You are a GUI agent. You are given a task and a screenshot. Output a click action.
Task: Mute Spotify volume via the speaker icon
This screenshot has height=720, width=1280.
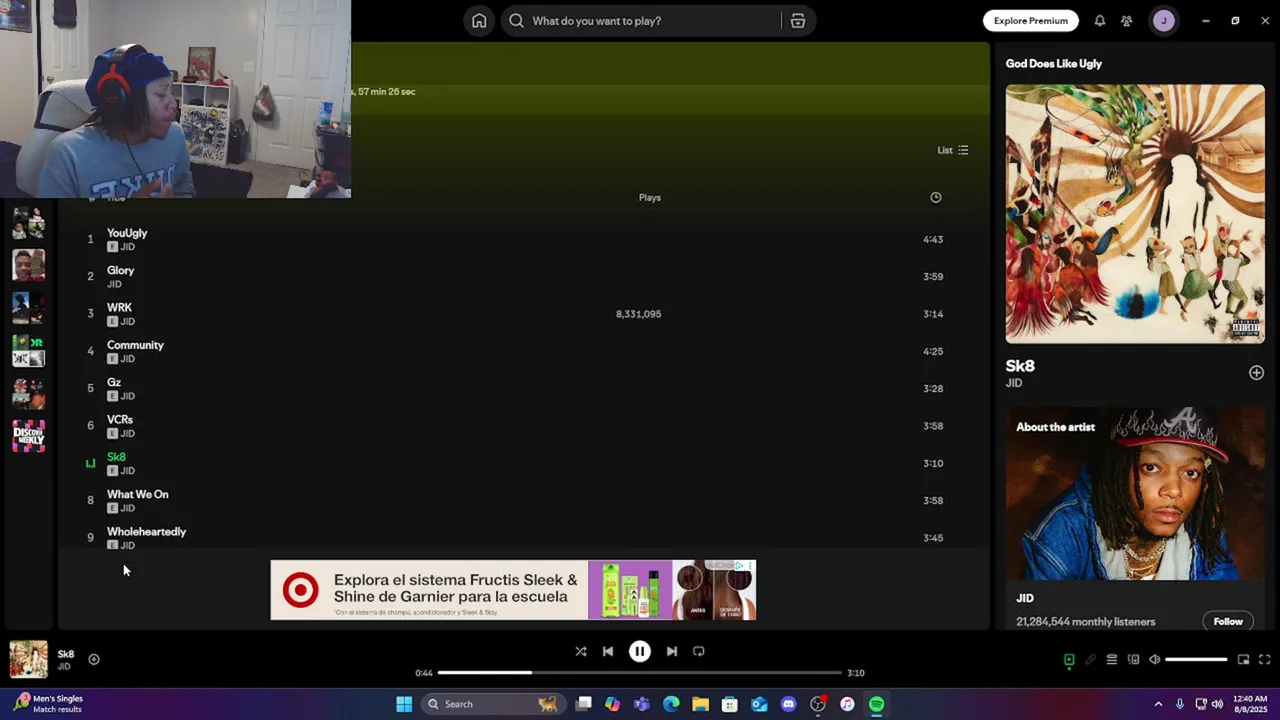pos(1155,660)
